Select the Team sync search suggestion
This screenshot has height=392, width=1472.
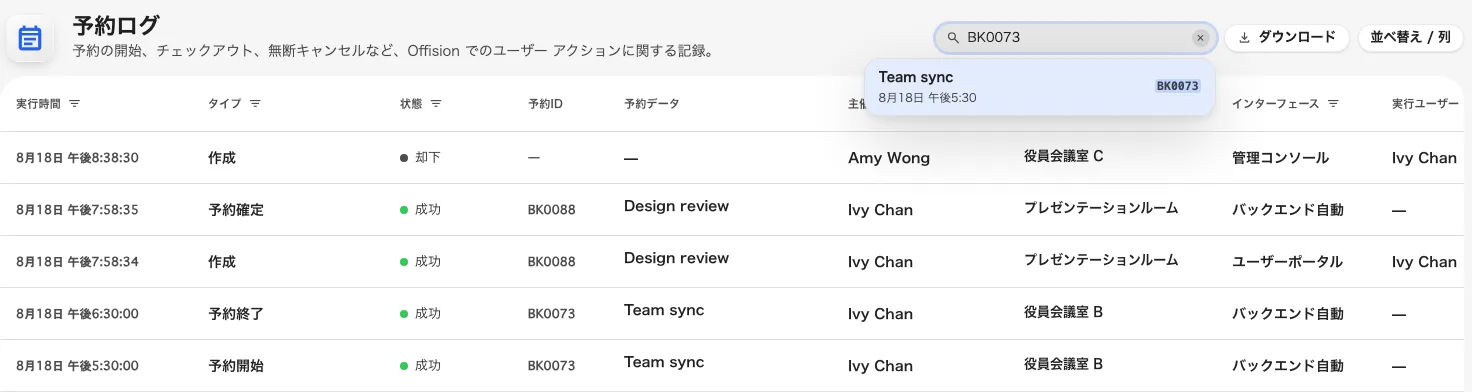point(1039,87)
